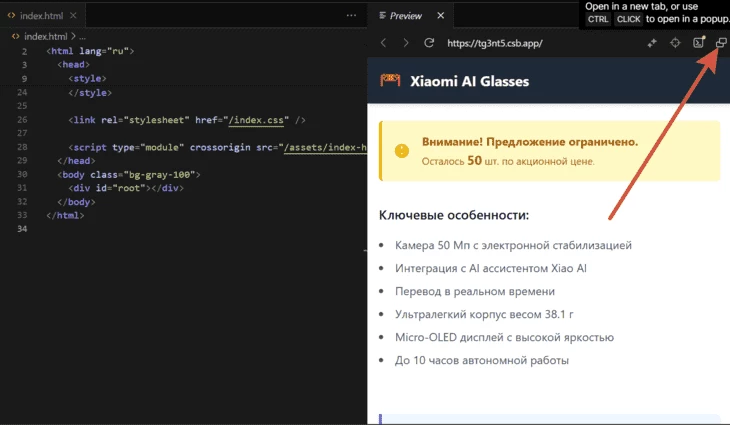Reload the preview page
This screenshot has height=425, width=730.
[x=429, y=43]
